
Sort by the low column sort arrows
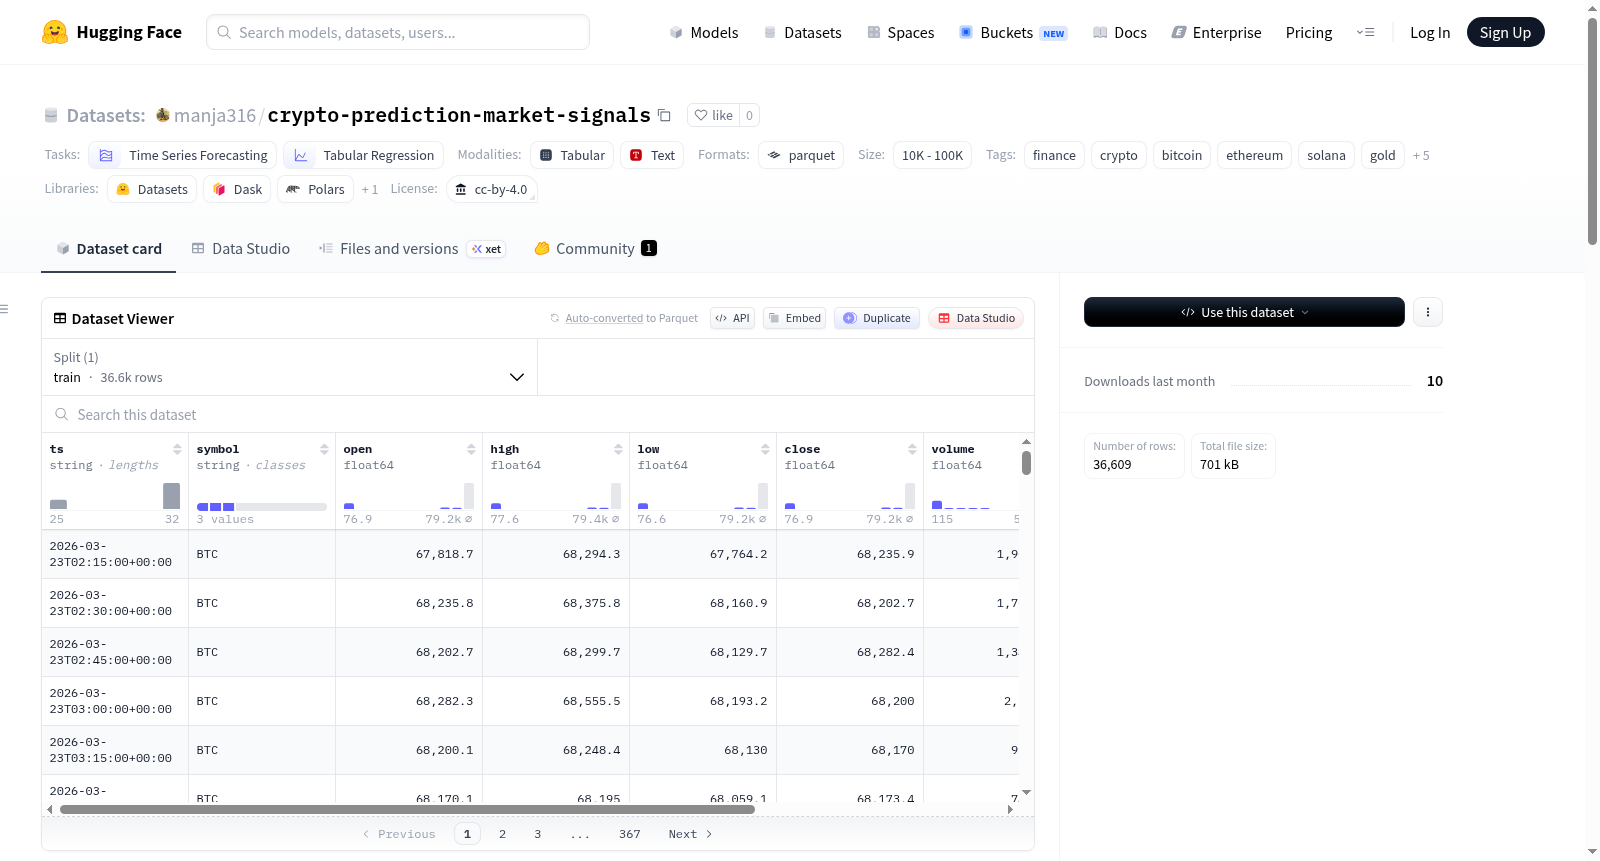(765, 449)
